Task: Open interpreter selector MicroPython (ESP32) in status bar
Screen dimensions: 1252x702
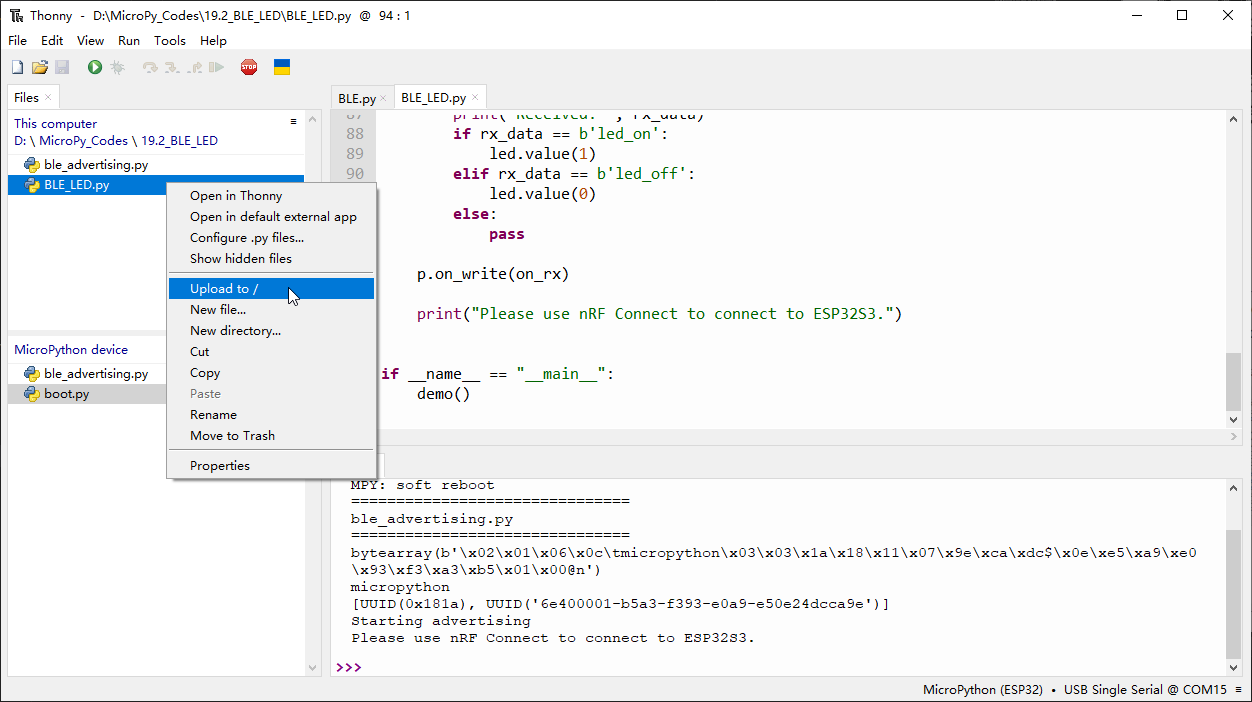Action: tap(983, 690)
